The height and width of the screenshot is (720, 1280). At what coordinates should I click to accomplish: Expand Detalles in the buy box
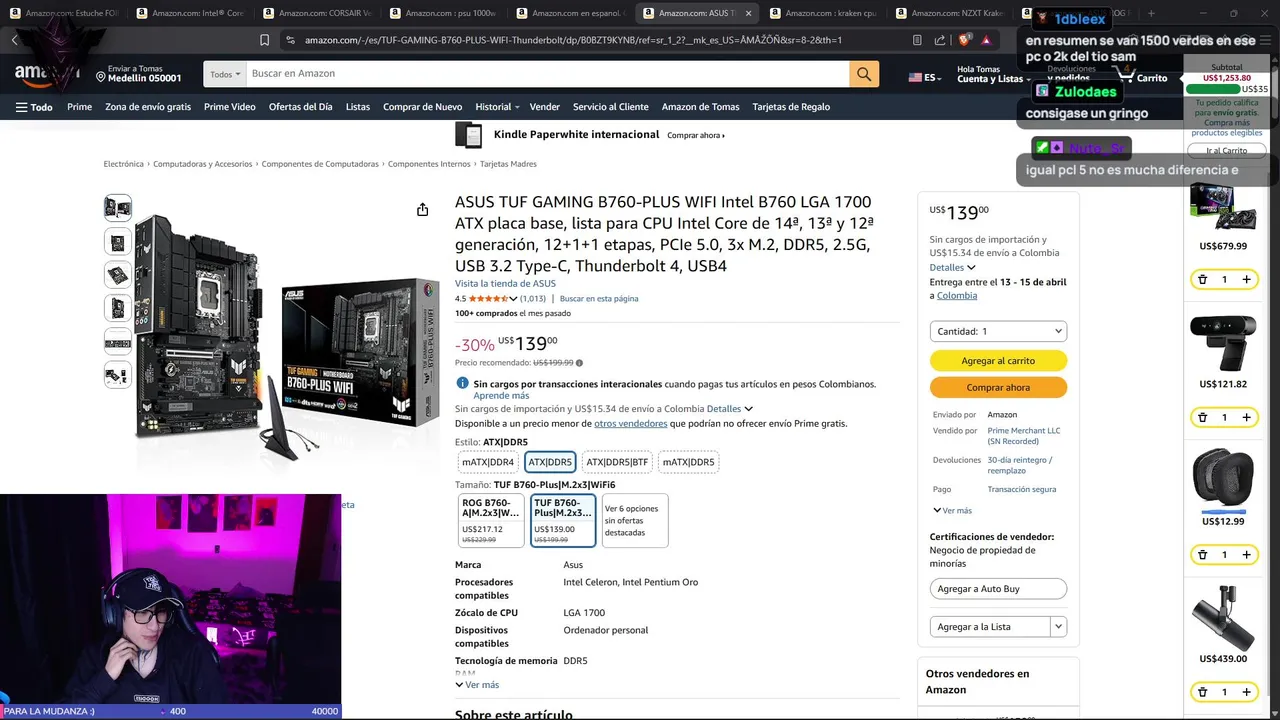point(952,267)
